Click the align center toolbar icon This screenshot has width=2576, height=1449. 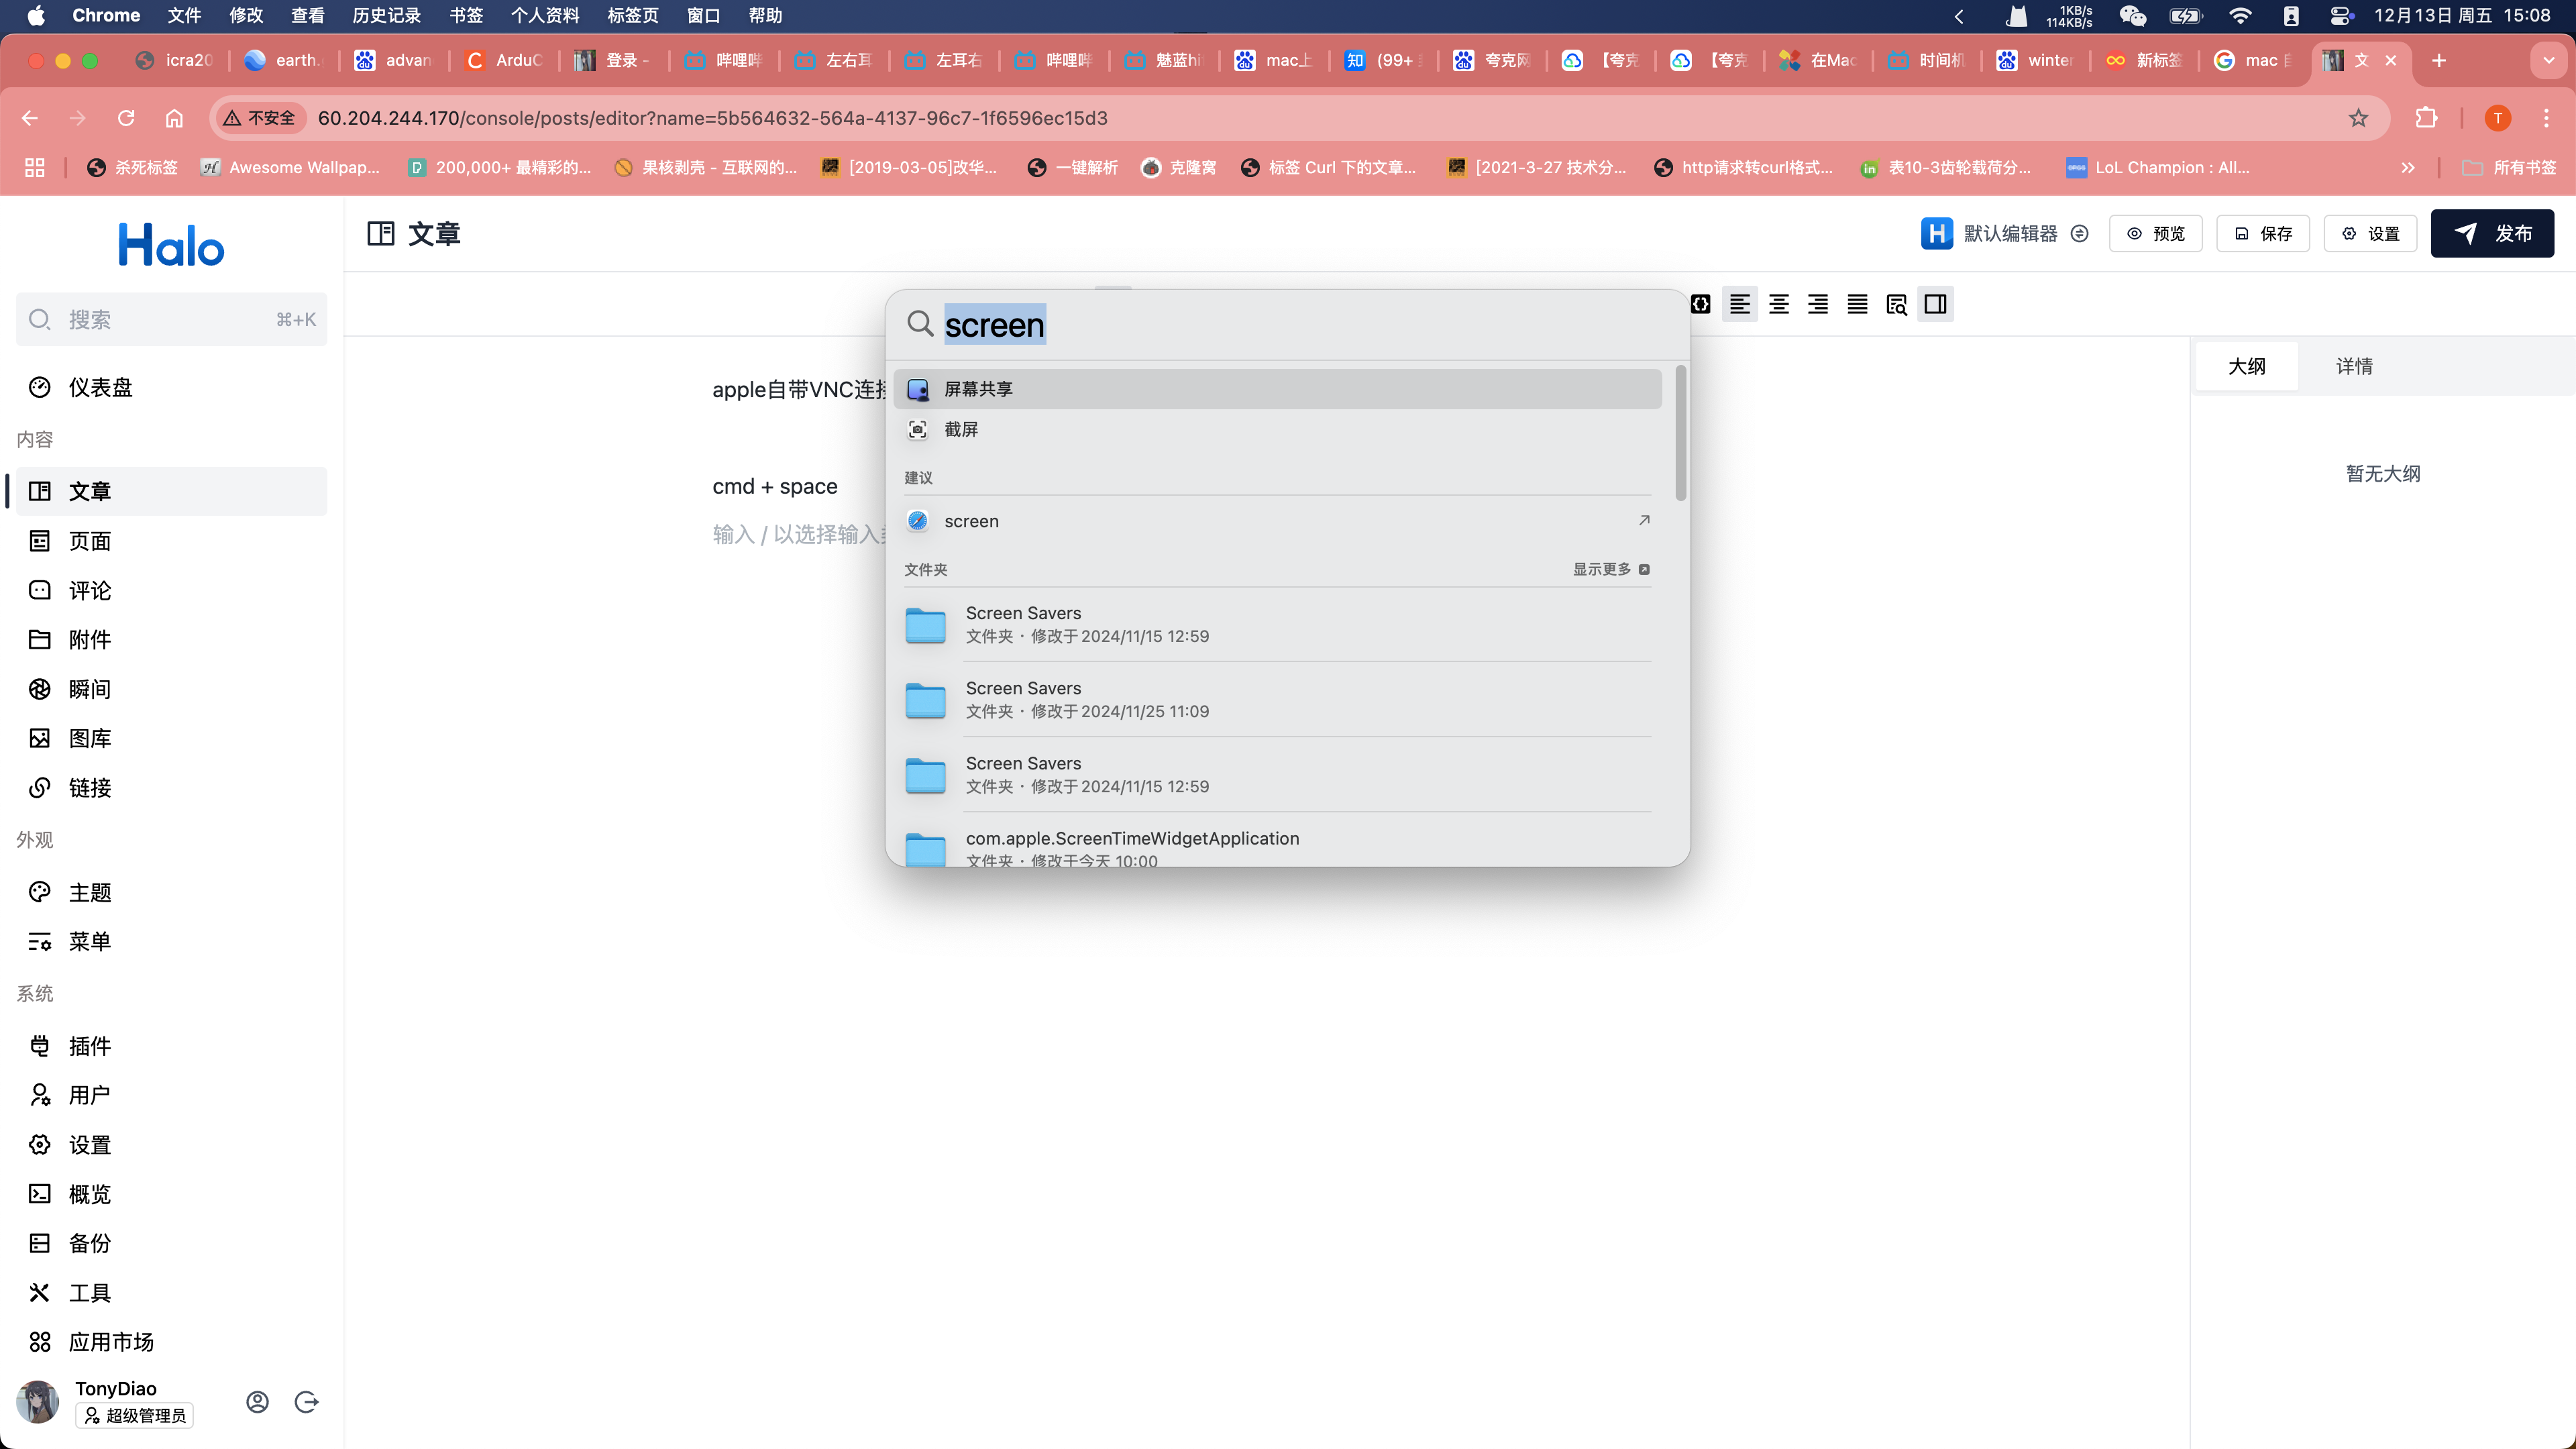pyautogui.click(x=1778, y=304)
